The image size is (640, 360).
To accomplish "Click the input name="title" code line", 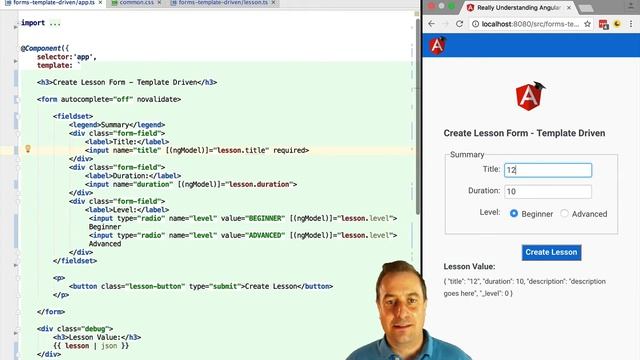I will tap(197, 150).
